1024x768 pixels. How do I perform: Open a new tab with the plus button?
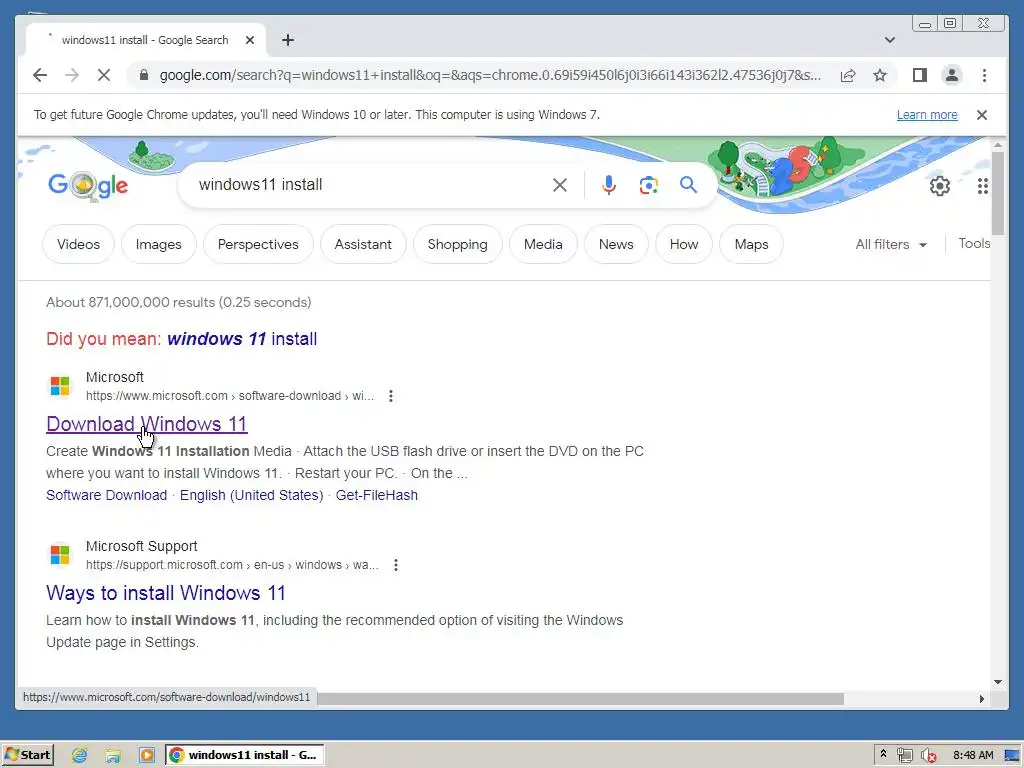287,40
